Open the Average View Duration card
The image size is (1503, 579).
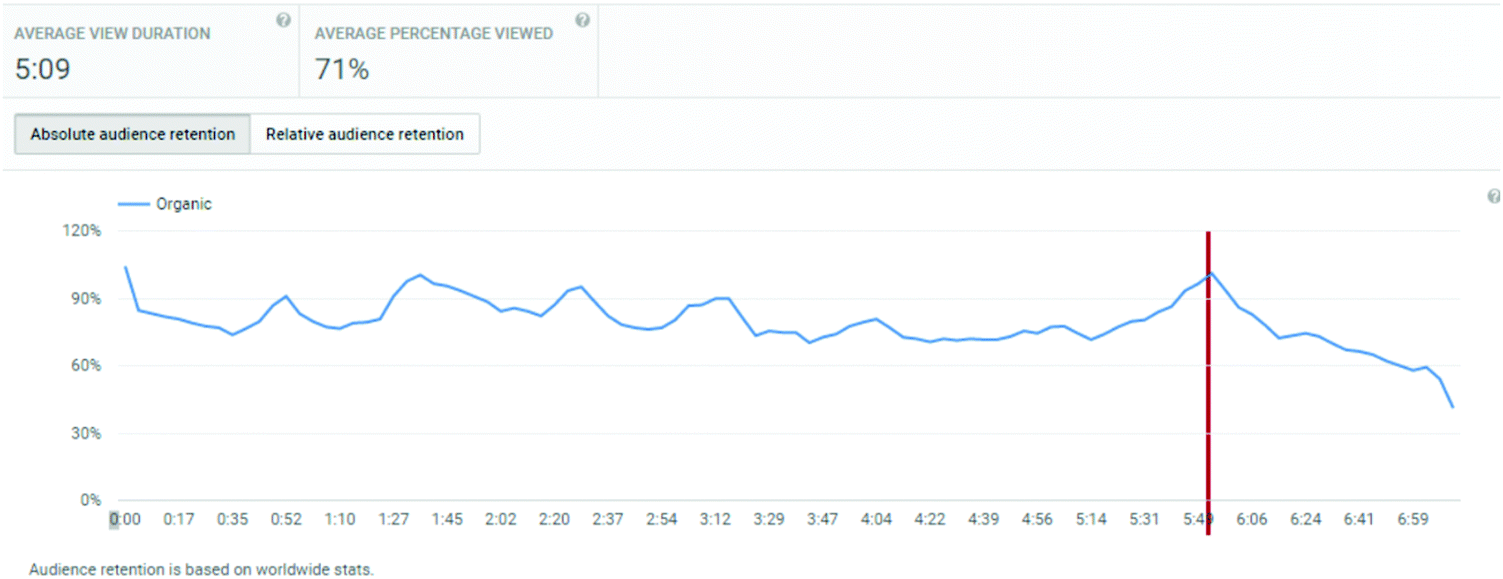pos(150,52)
